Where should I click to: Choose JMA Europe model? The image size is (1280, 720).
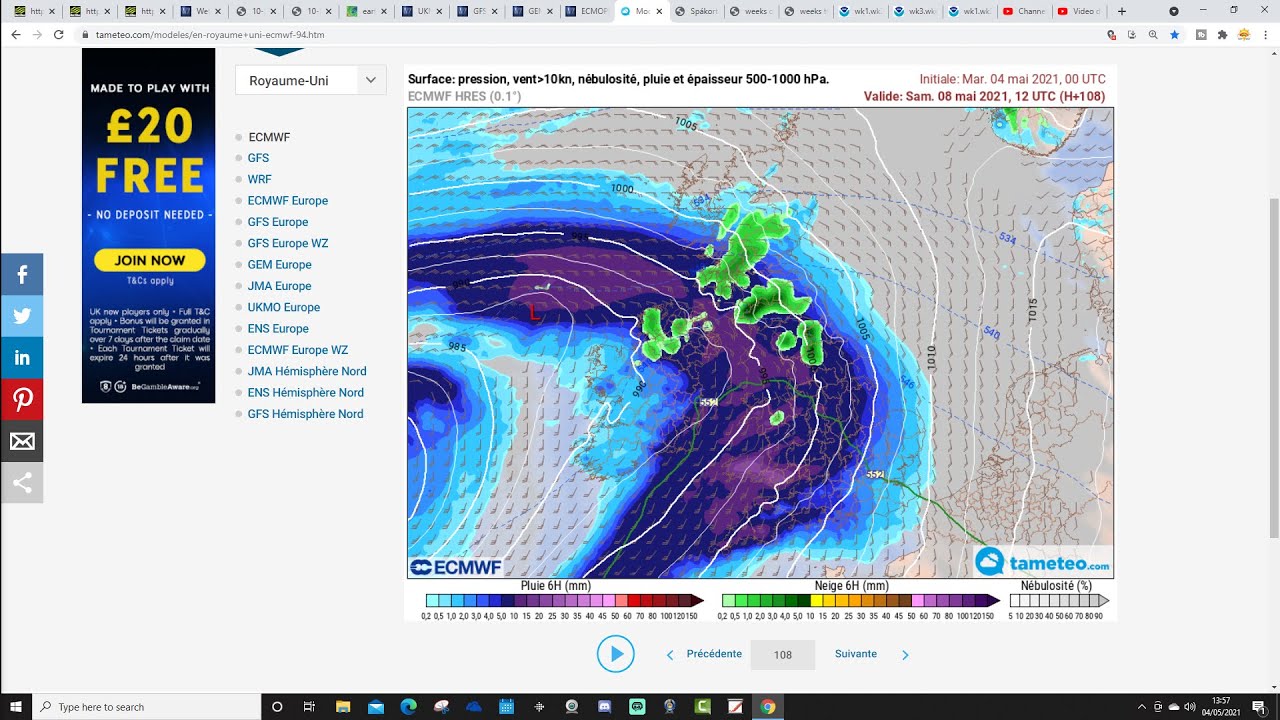(280, 286)
